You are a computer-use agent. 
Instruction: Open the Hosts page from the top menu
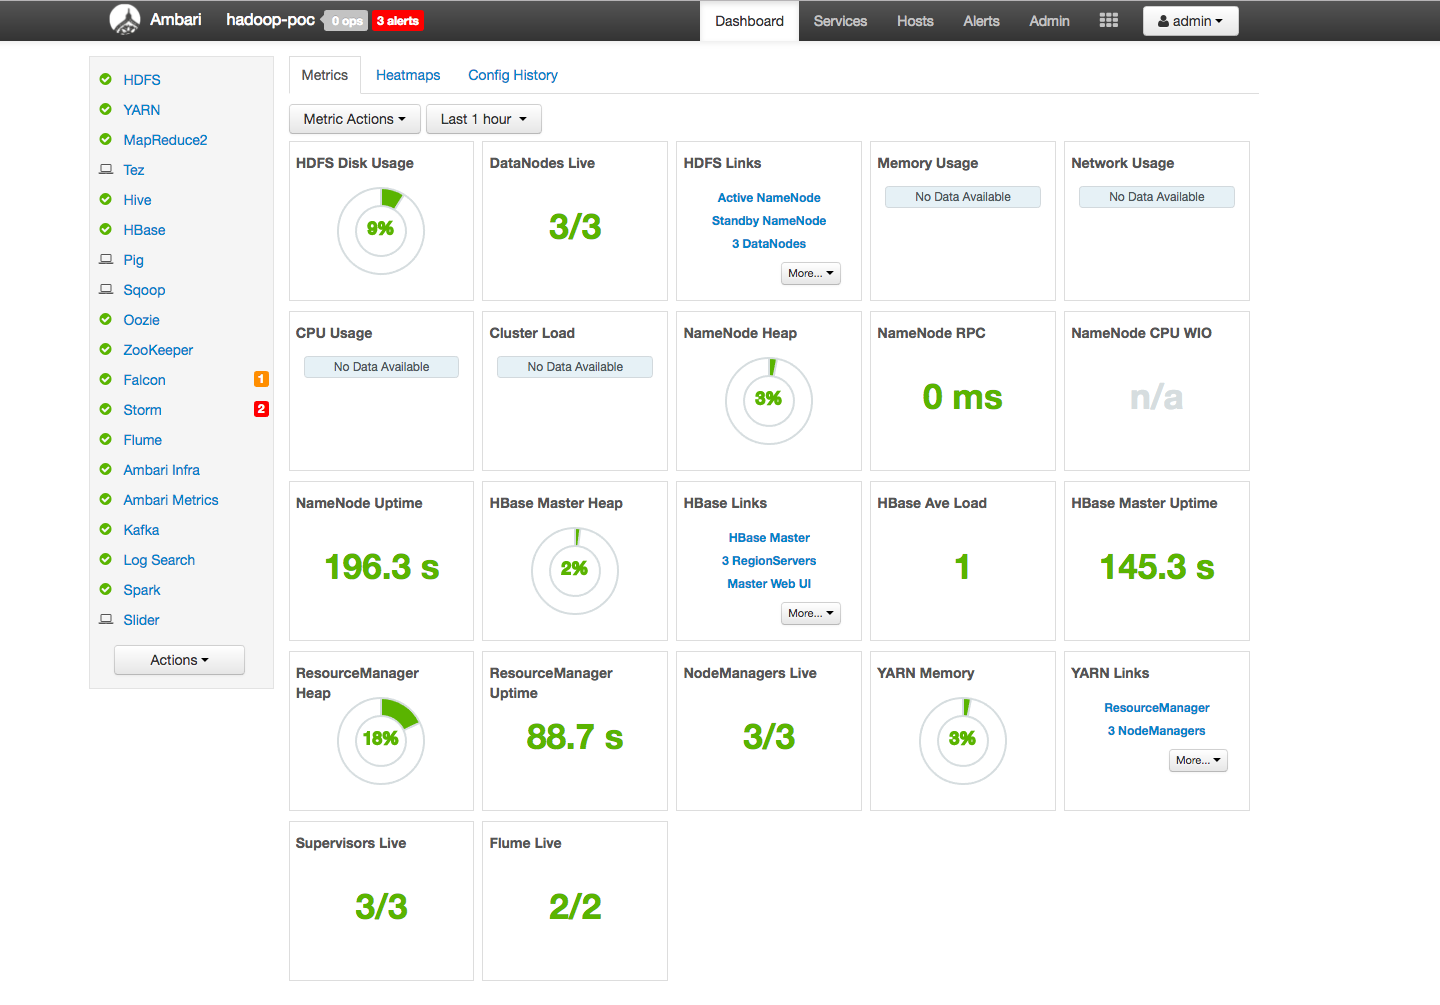coord(914,20)
